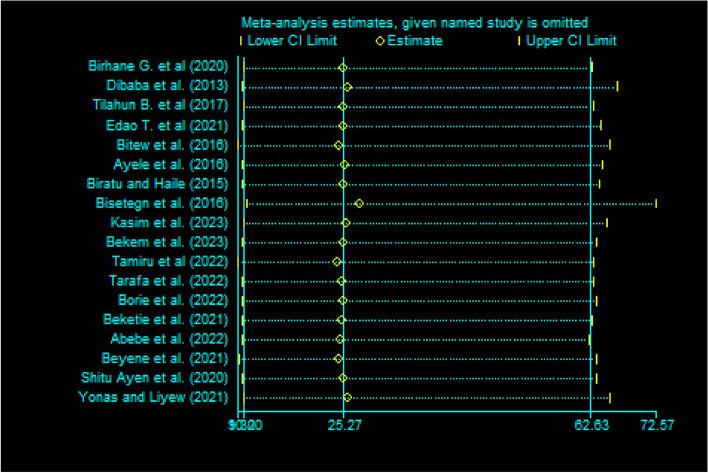Viewport: 708px width, 473px height.
Task: Select the 'Tamiru et al (2022)' study label
Action: pyautogui.click(x=170, y=261)
